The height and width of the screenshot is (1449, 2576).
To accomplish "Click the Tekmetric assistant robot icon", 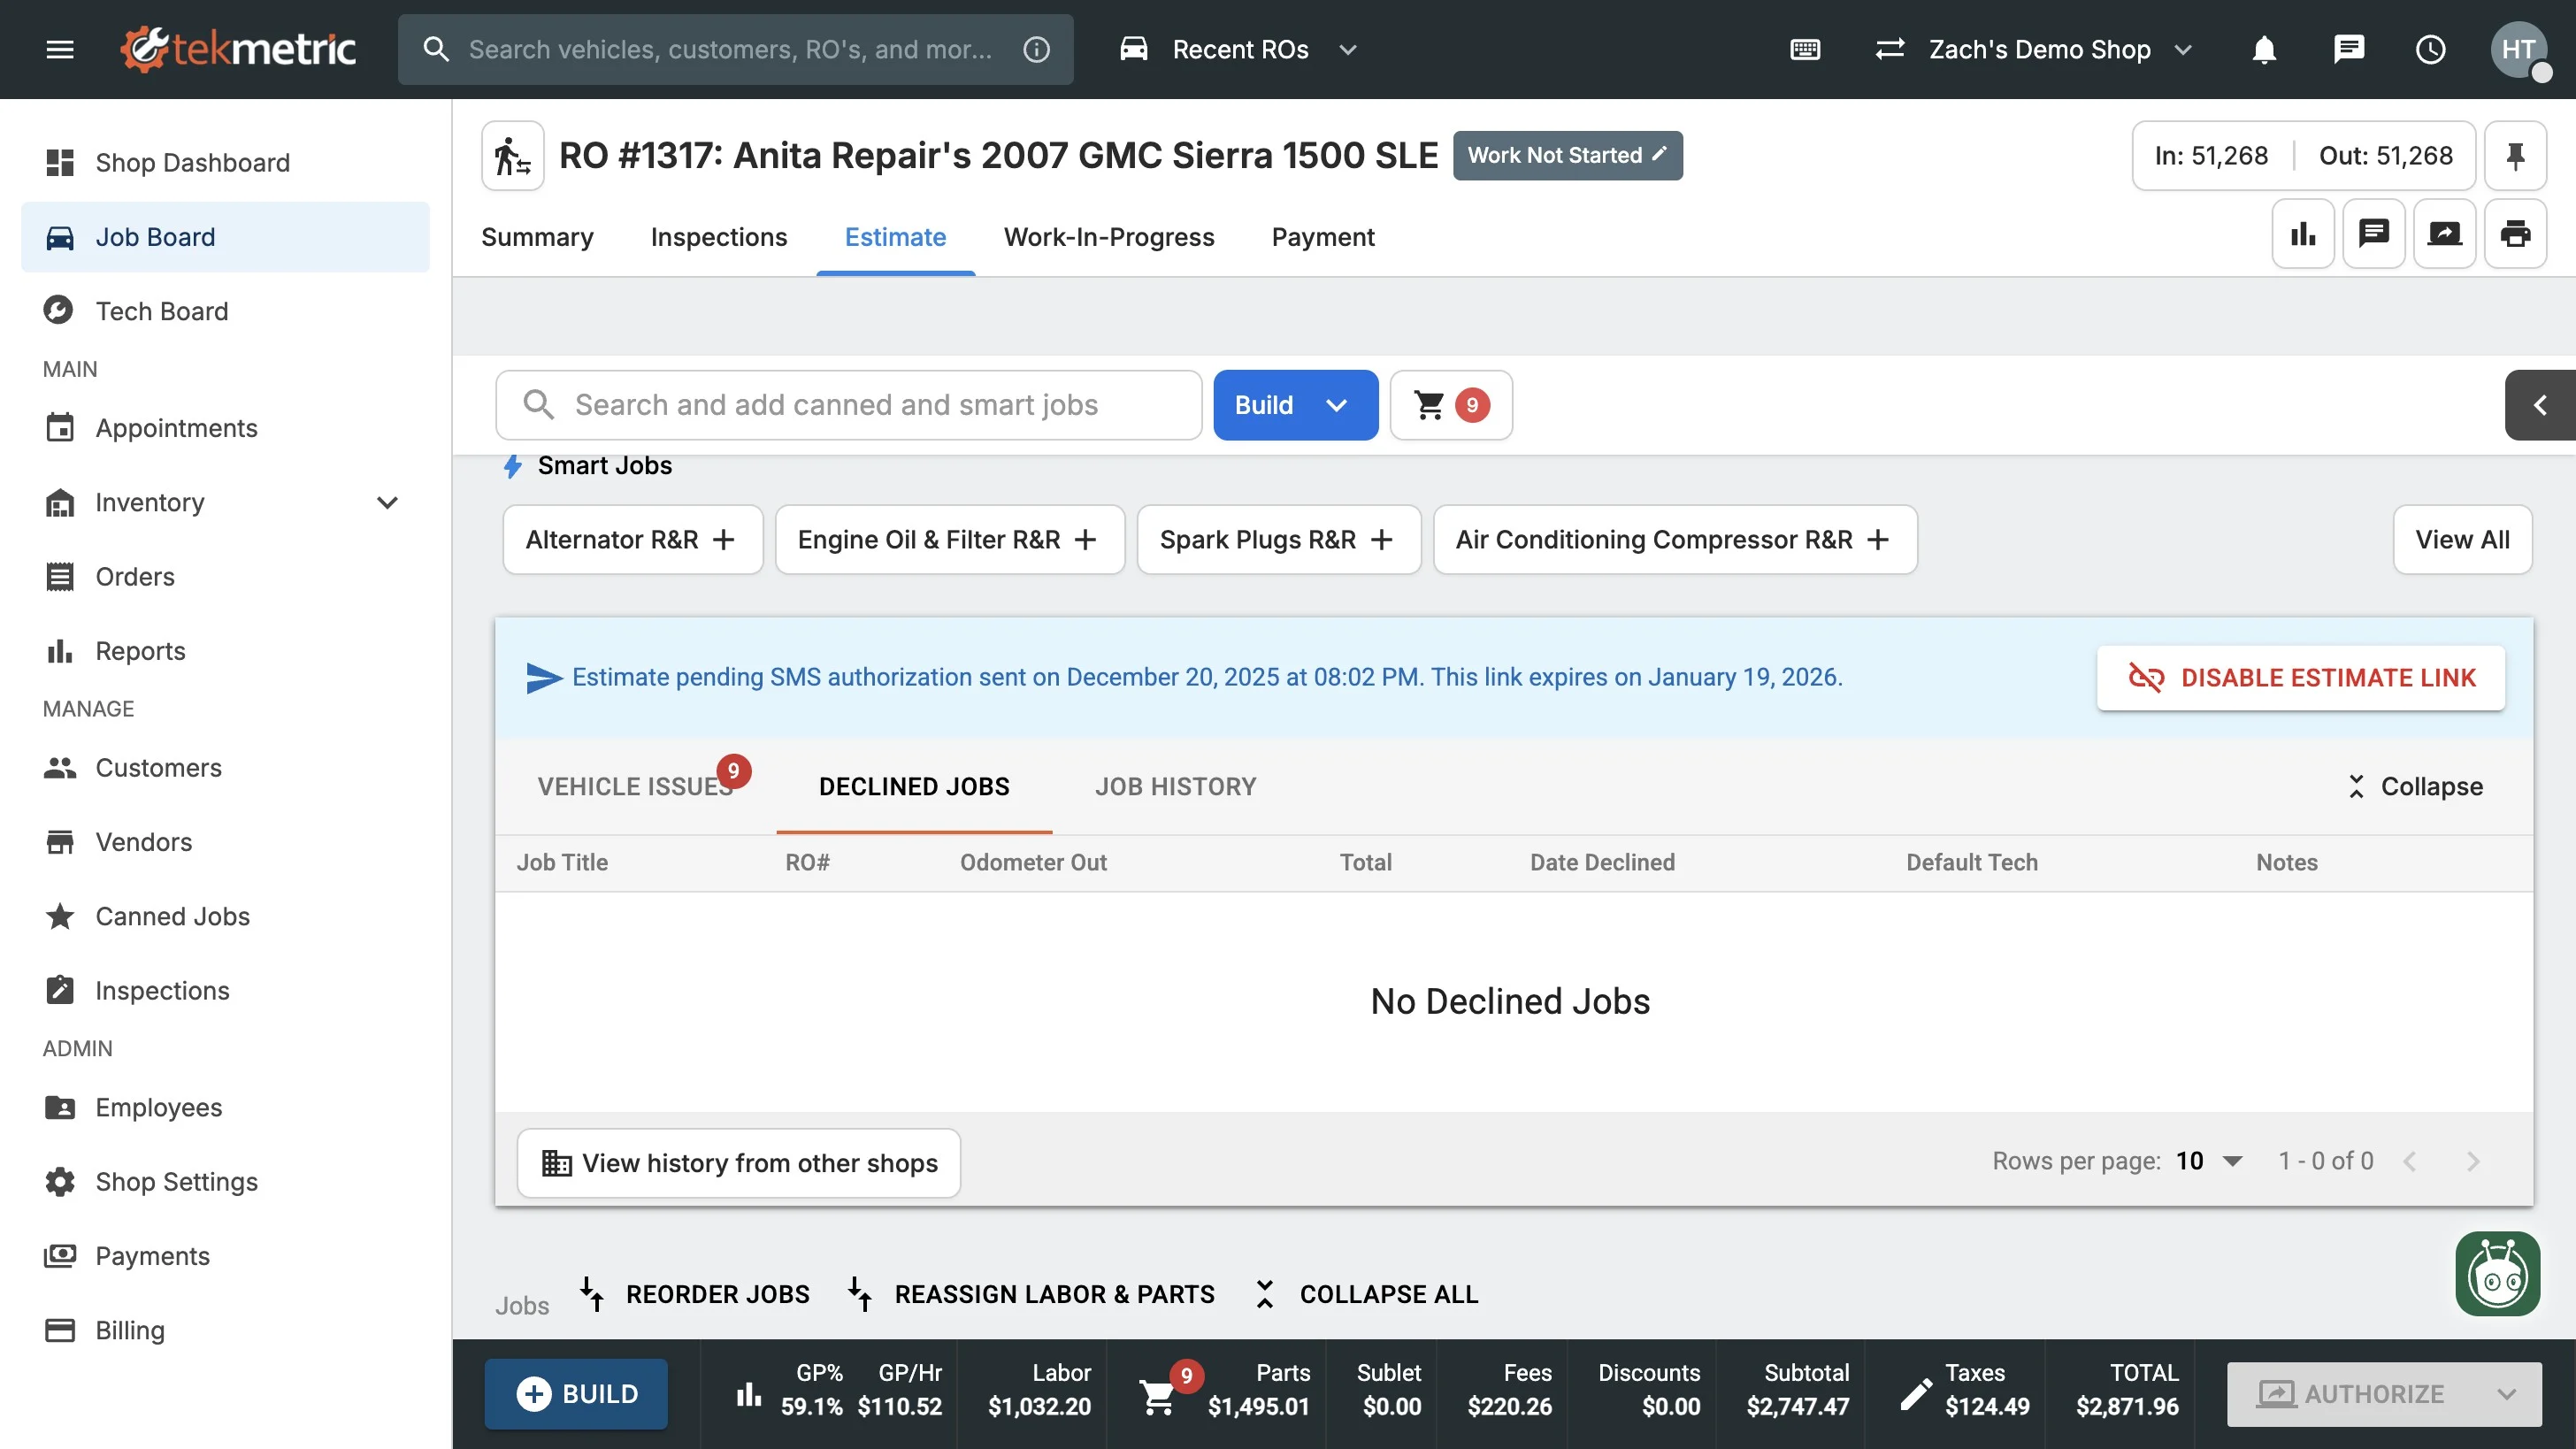I will point(2497,1274).
